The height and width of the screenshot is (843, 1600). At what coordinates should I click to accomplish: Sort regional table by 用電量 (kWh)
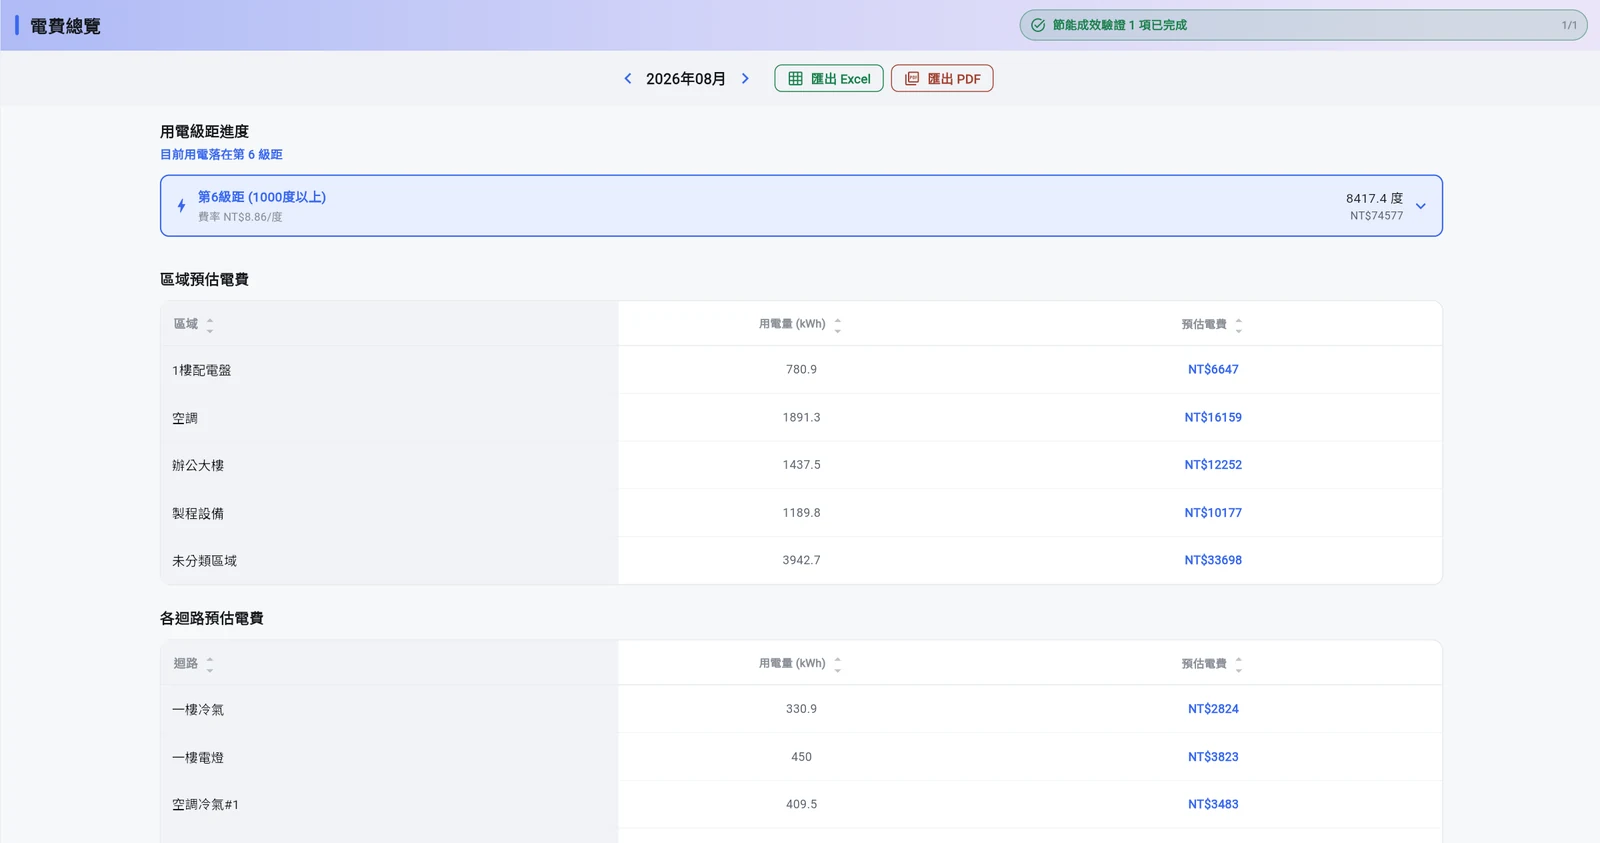click(838, 325)
